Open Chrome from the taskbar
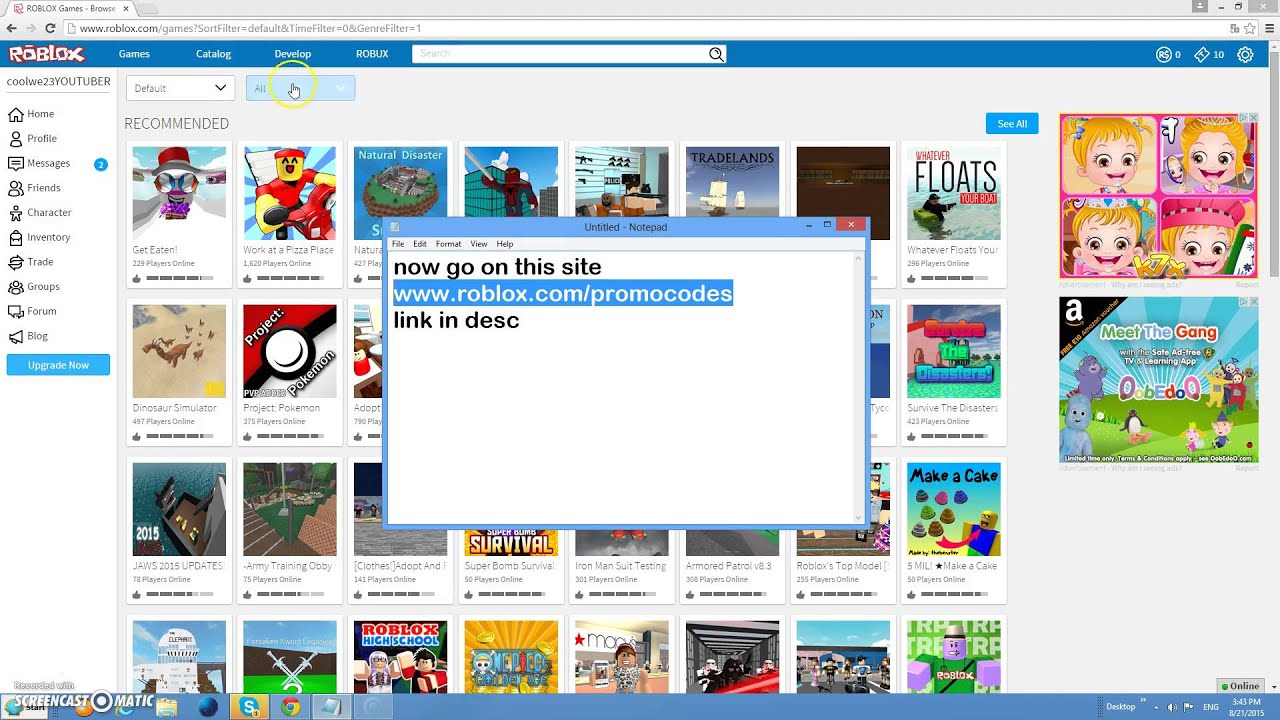Viewport: 1280px width, 720px height. click(290, 707)
